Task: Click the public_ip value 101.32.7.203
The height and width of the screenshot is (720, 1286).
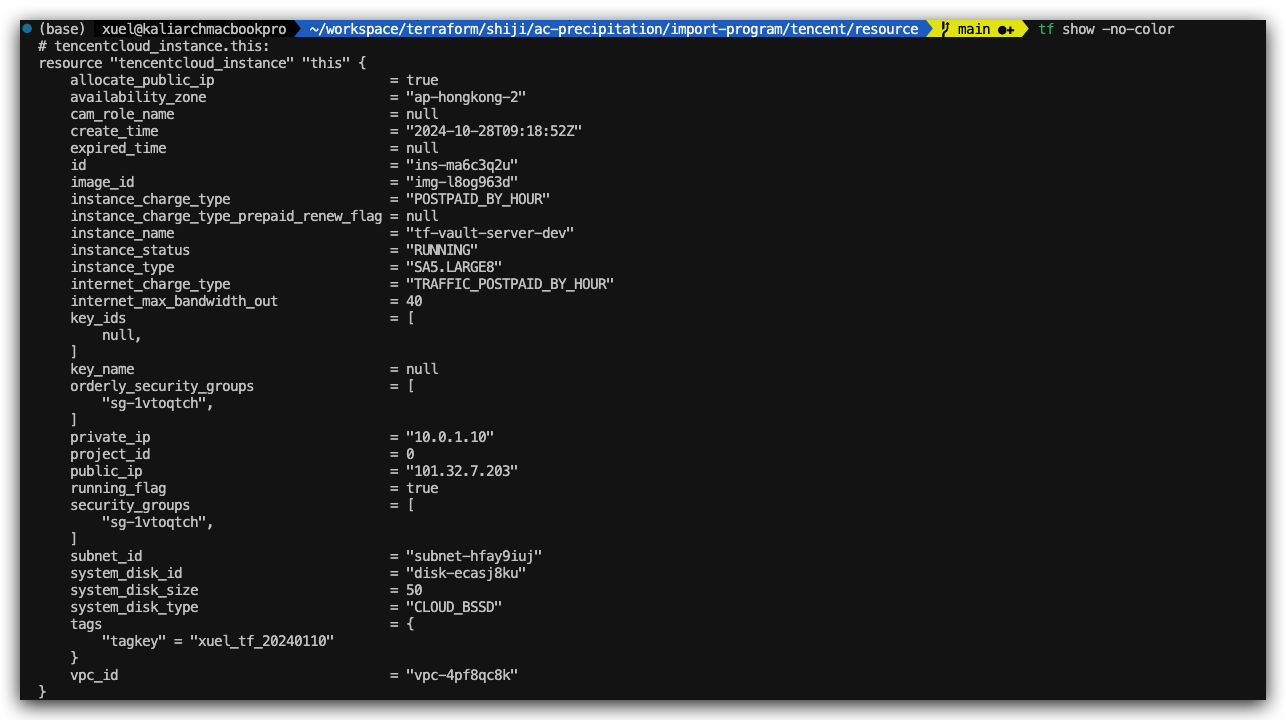Action: click(x=462, y=471)
